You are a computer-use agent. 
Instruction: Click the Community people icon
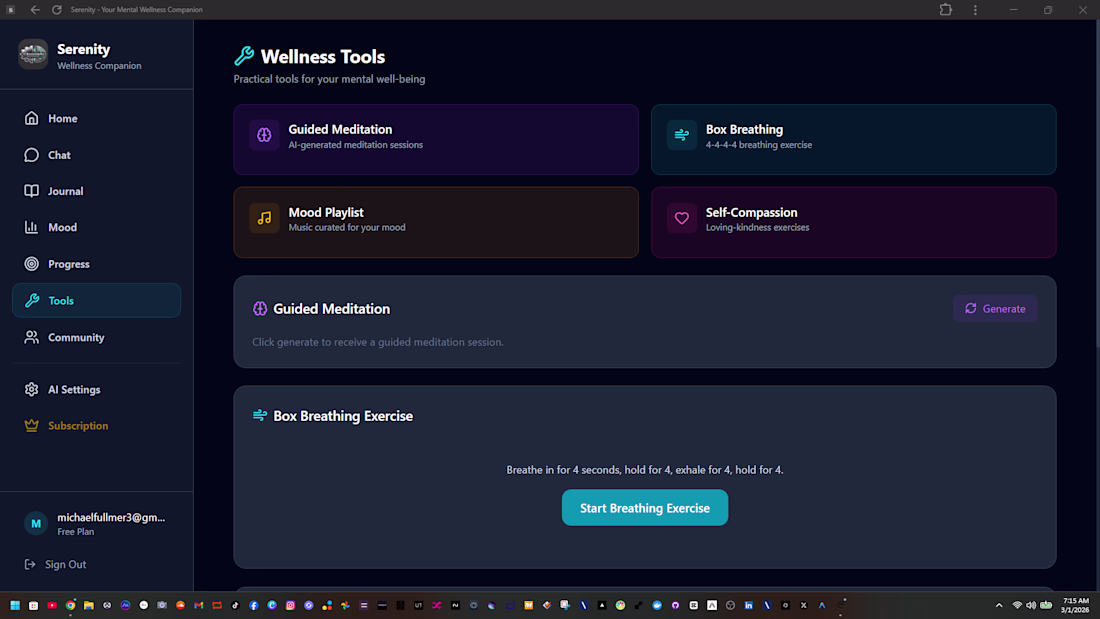tap(32, 338)
